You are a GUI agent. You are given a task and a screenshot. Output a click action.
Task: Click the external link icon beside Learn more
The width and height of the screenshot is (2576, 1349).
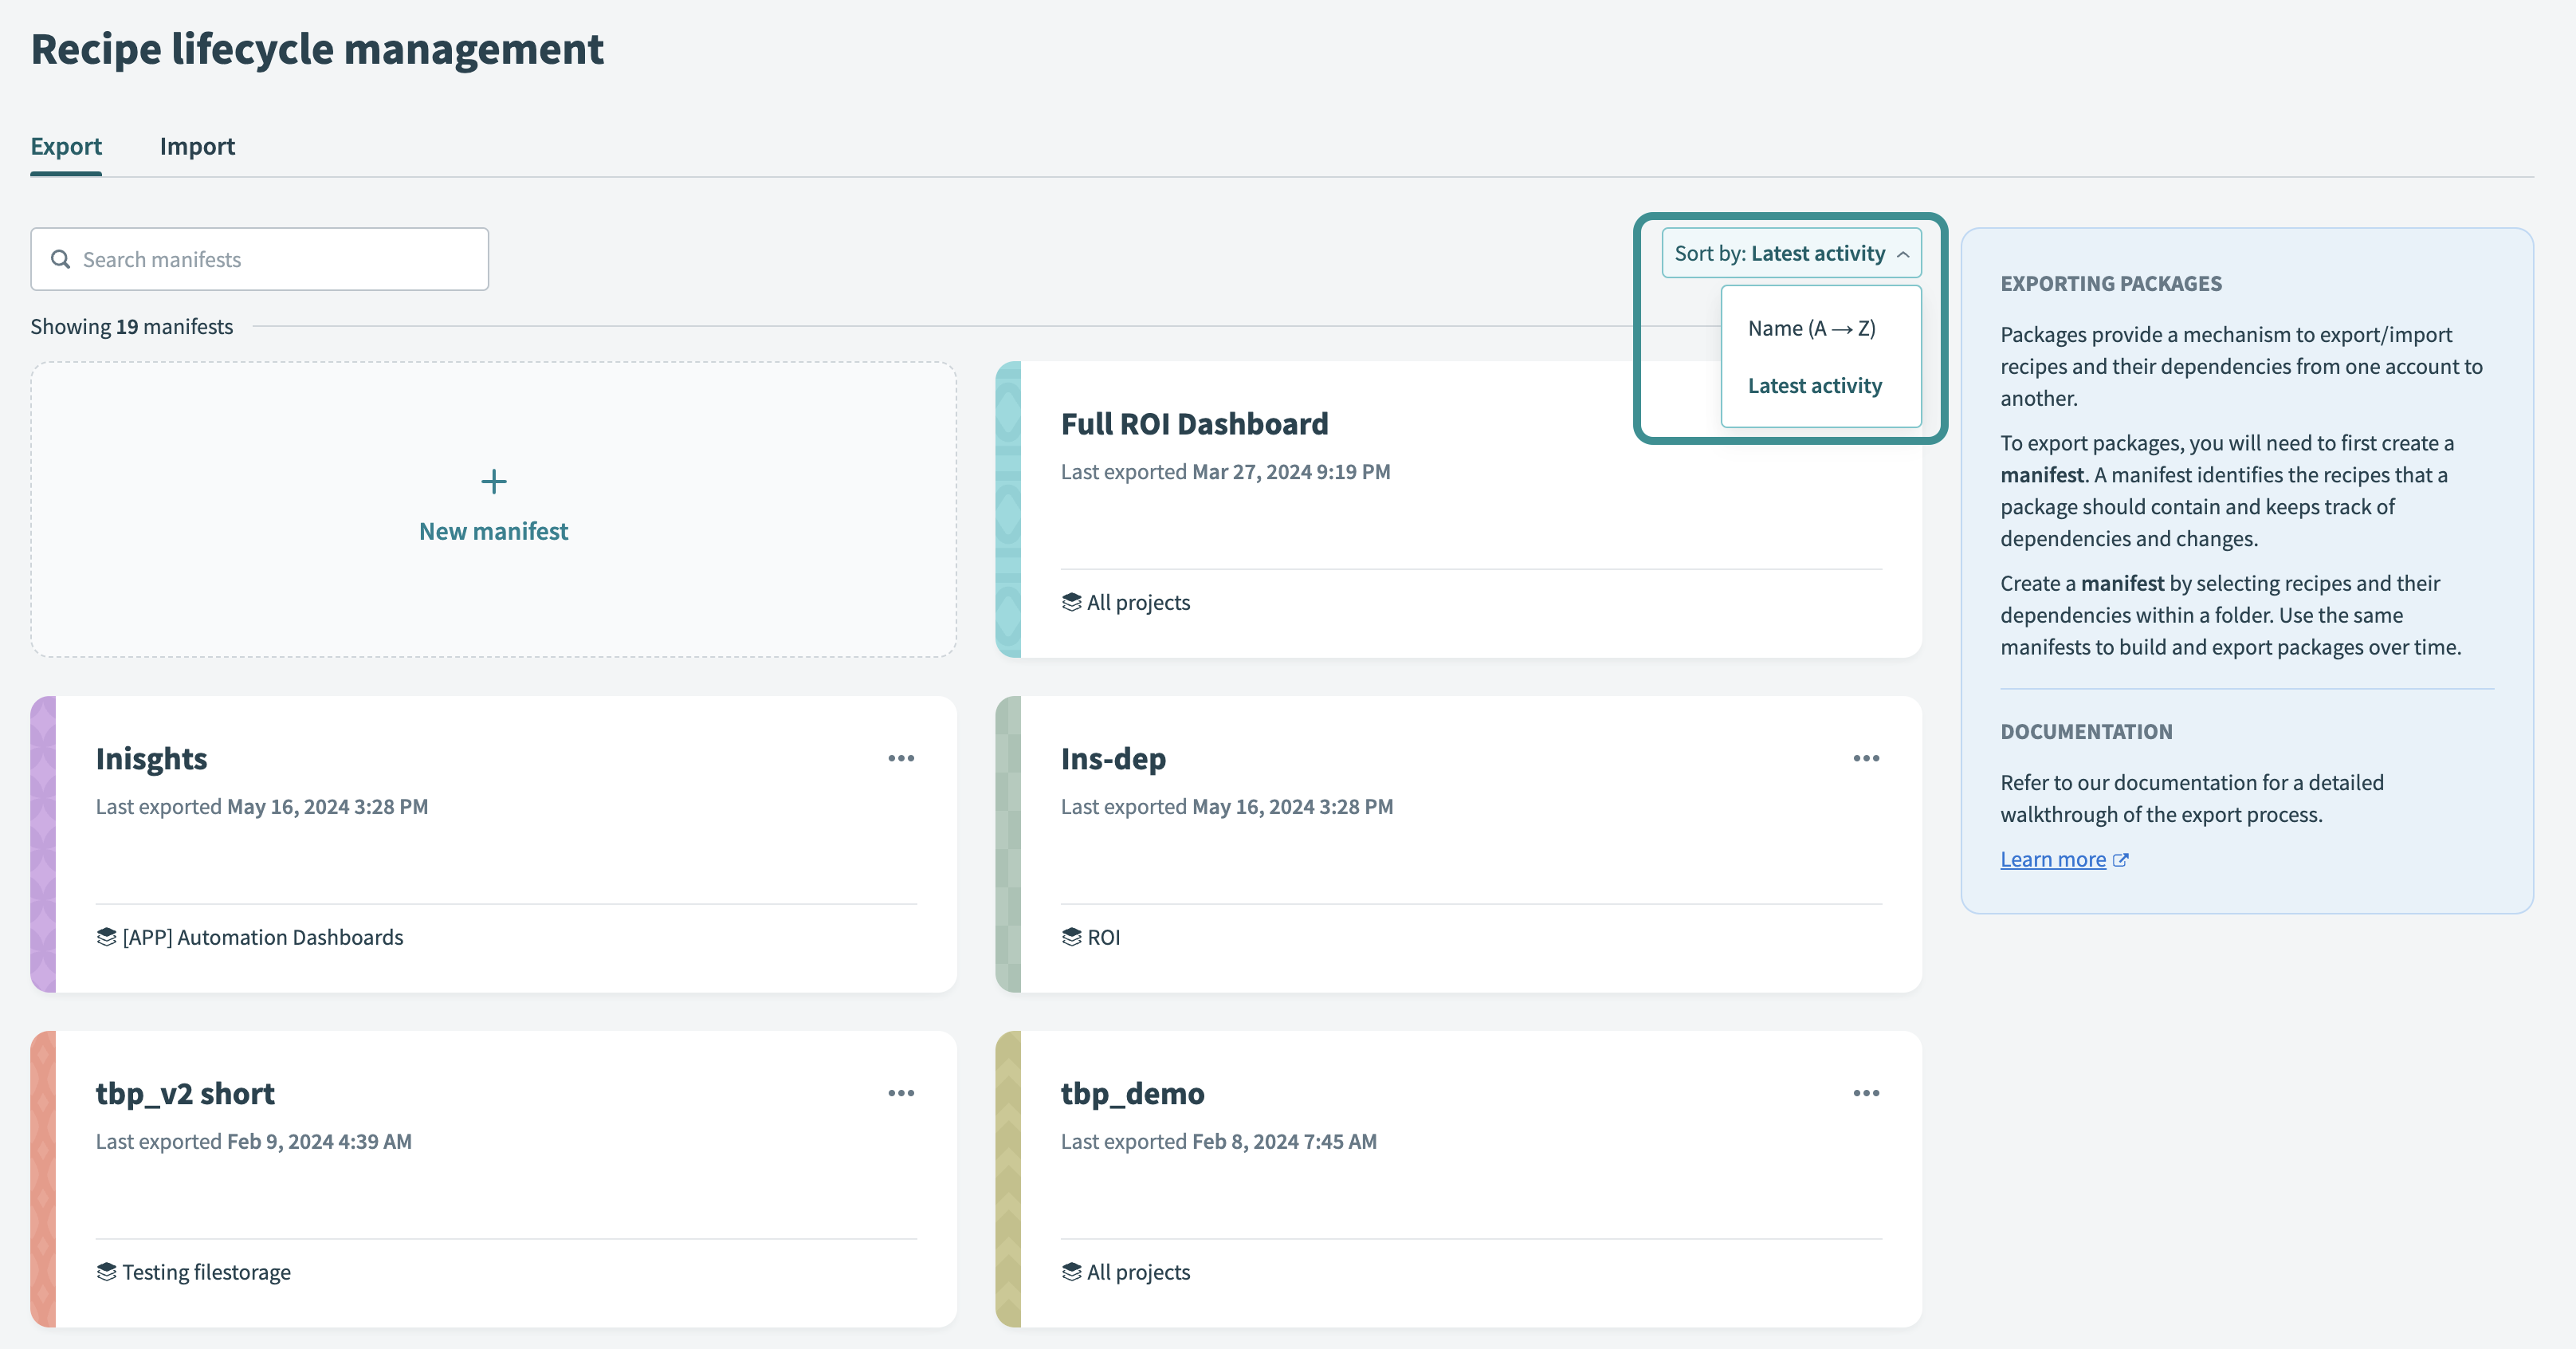[2120, 860]
